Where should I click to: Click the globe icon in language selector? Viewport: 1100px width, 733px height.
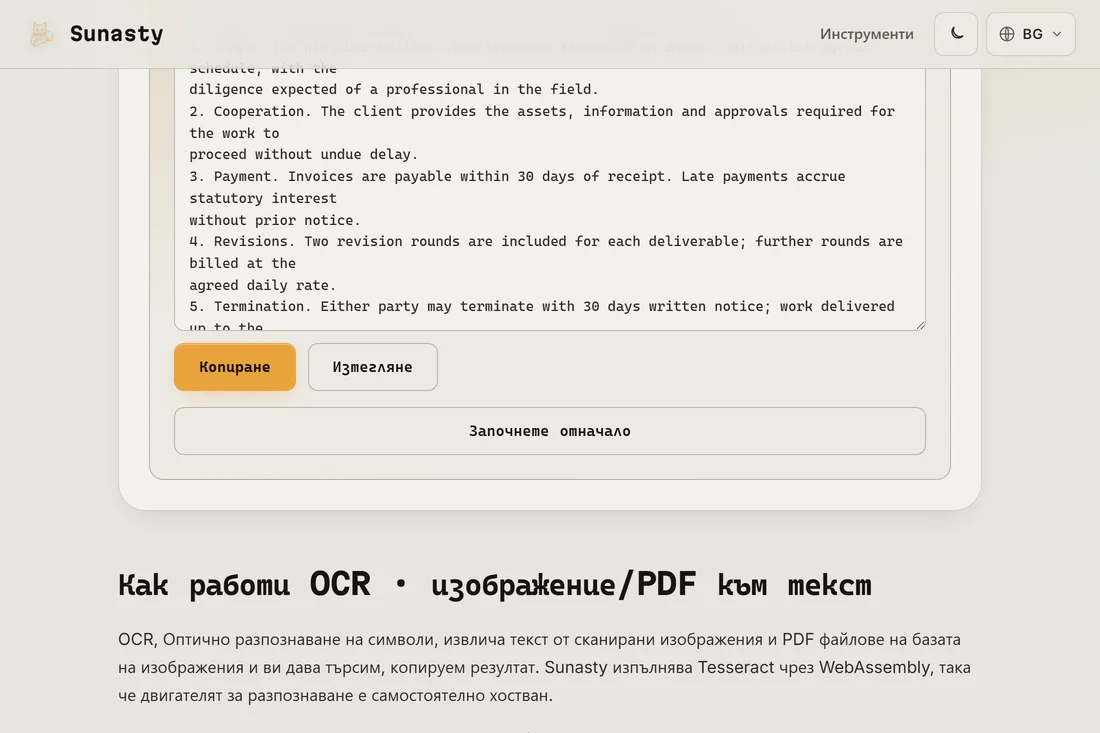point(1007,34)
